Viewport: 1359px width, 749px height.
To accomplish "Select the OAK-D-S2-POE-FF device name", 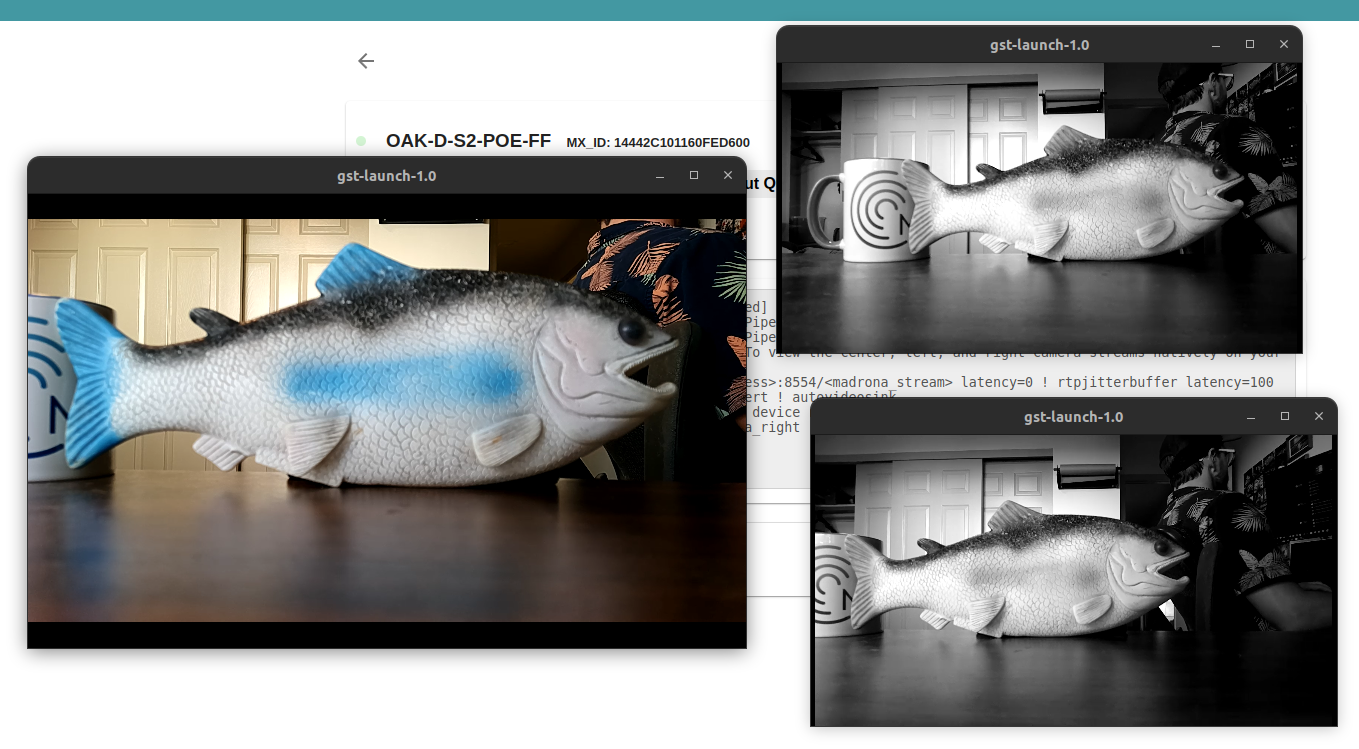I will 468,141.
